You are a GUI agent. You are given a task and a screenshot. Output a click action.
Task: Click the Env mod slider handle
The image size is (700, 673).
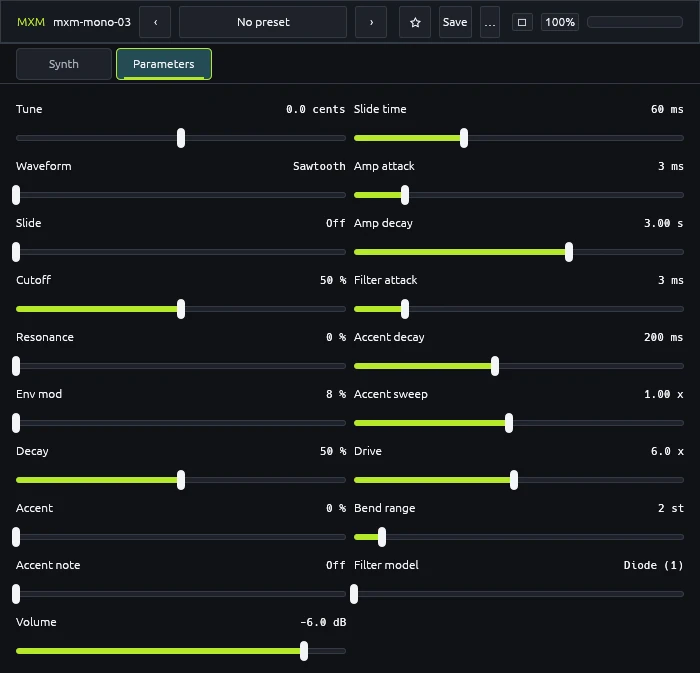pos(16,423)
